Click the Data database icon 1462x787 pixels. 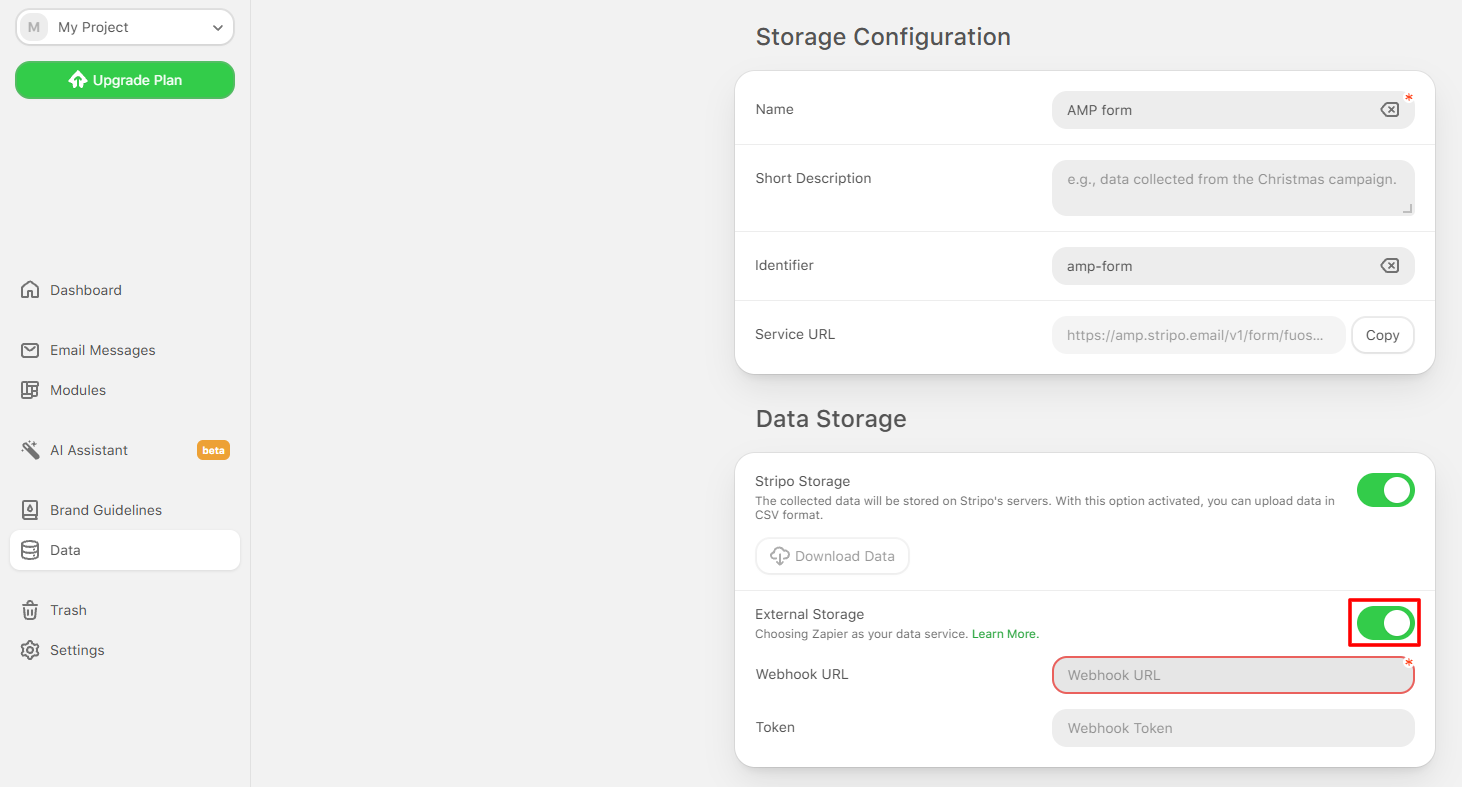[30, 550]
